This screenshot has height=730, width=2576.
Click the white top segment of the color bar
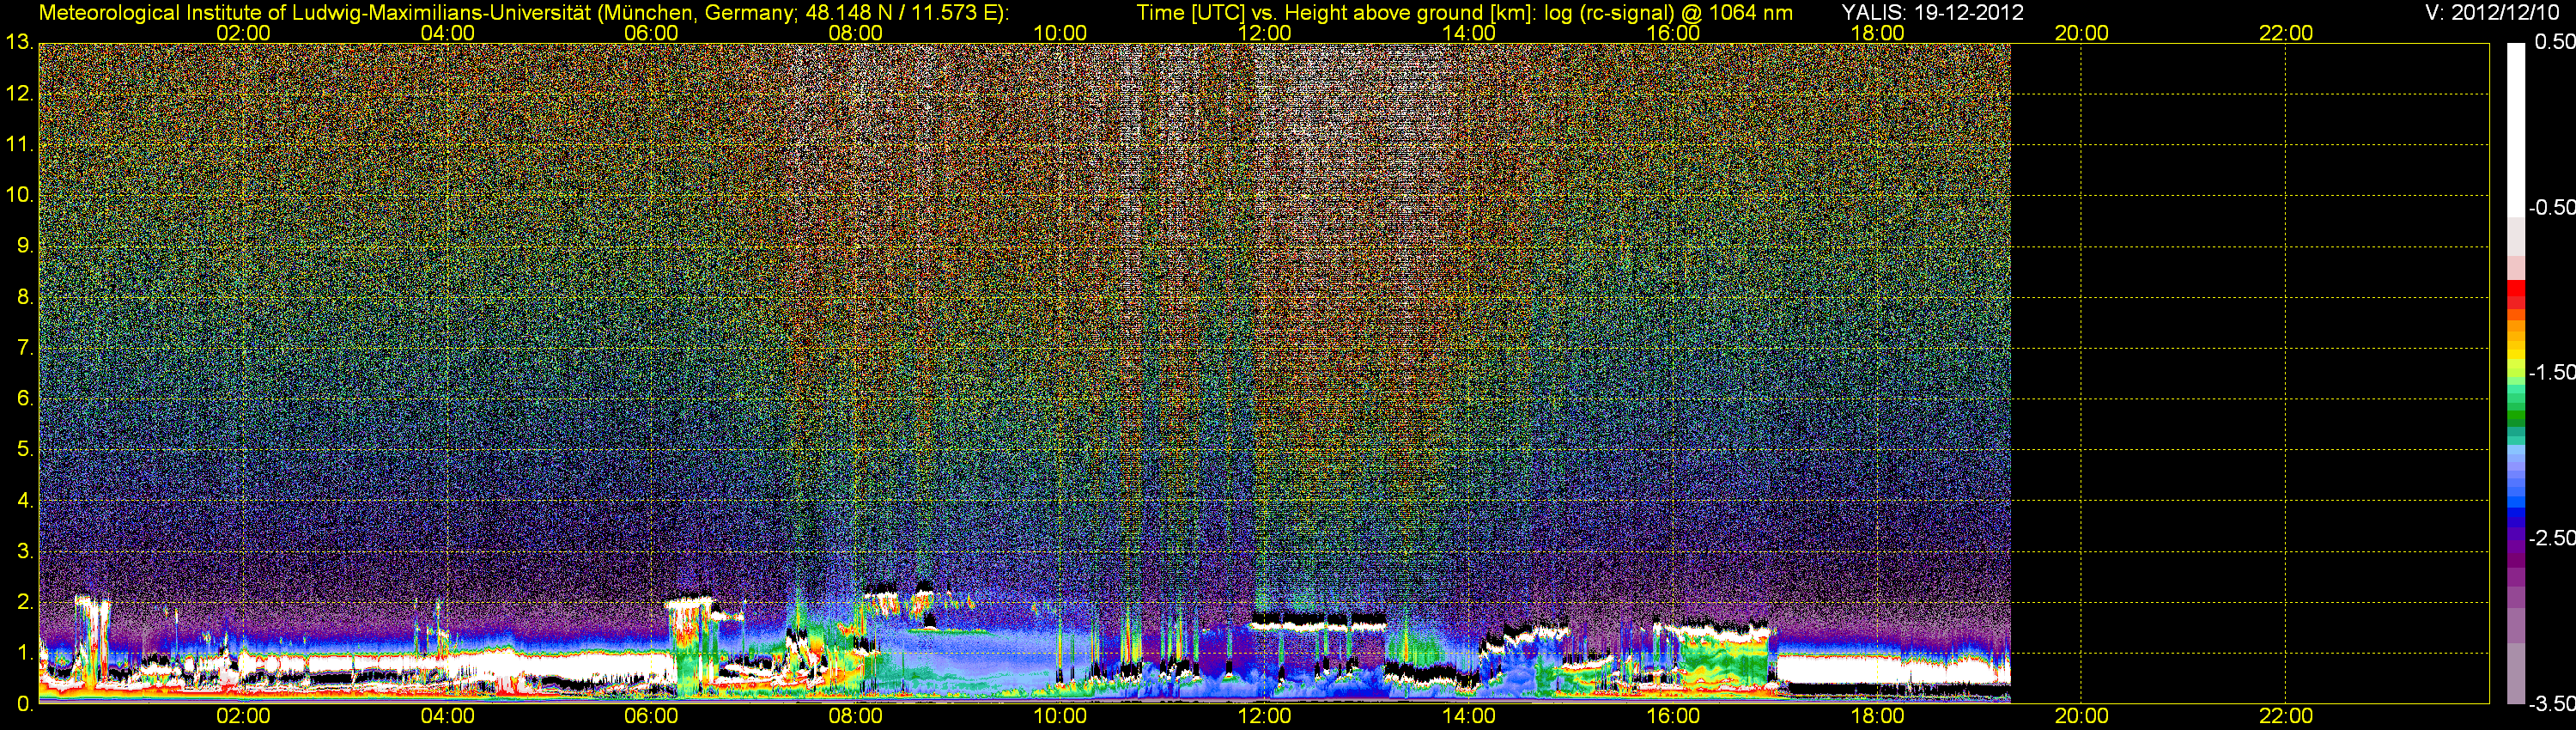tap(2516, 130)
